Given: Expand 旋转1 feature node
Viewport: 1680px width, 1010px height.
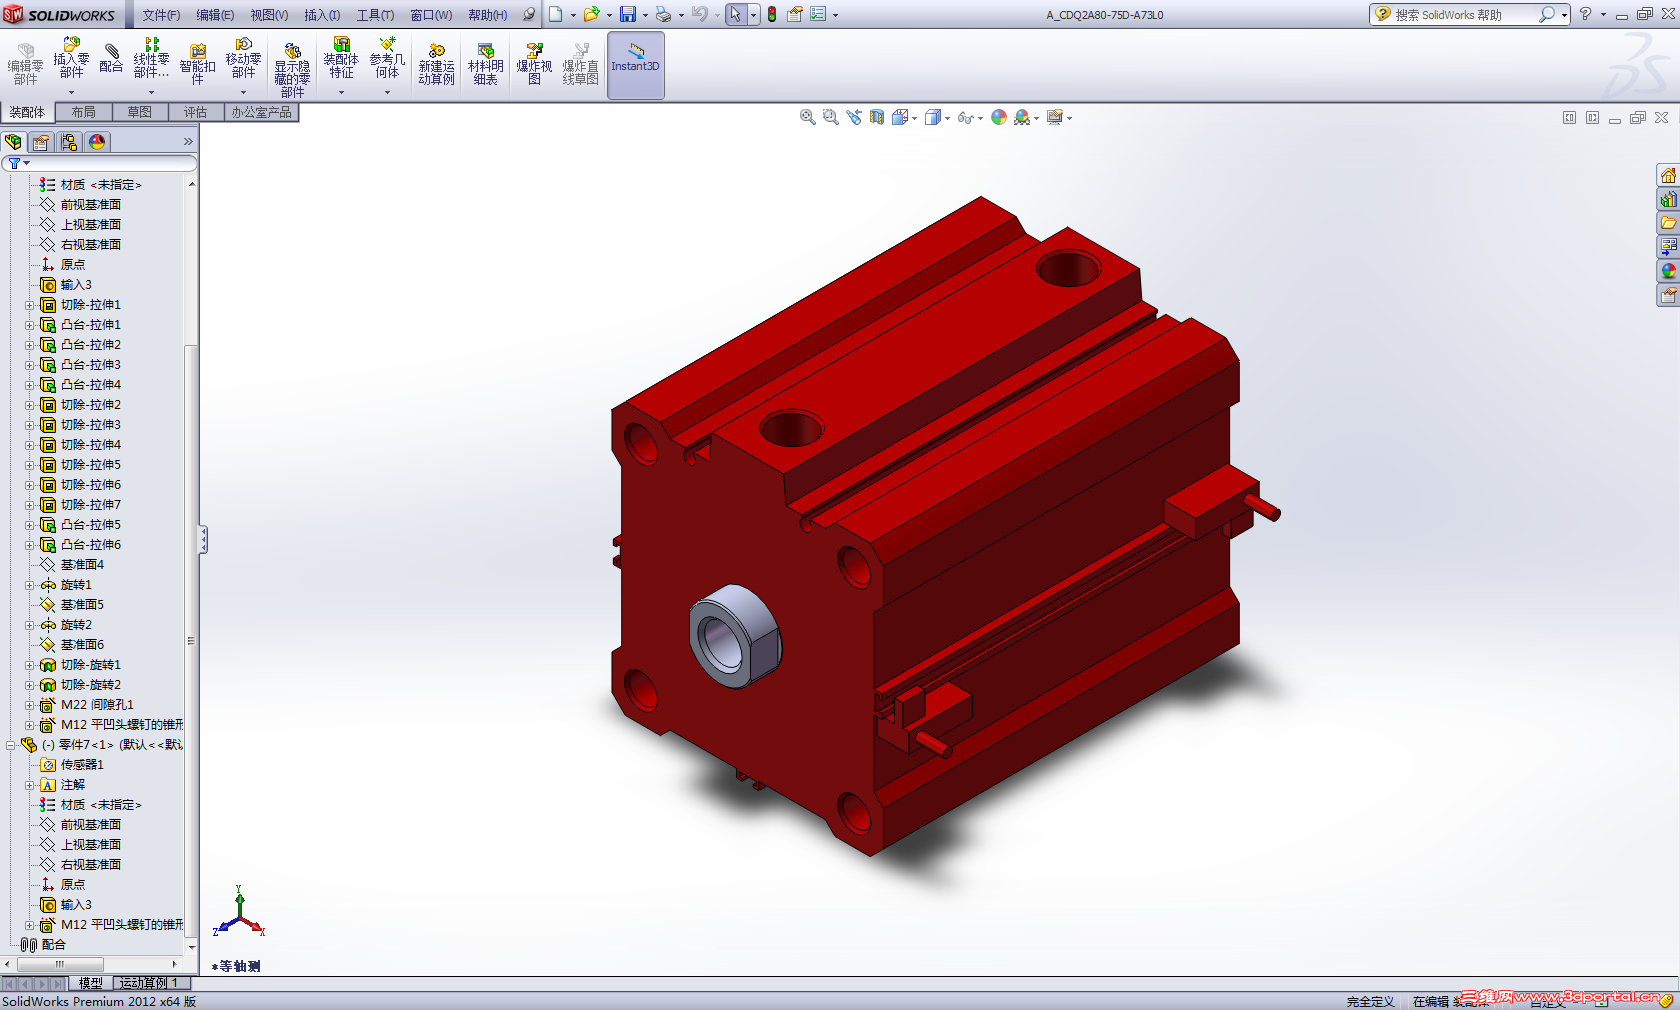Looking at the screenshot, I should (29, 585).
